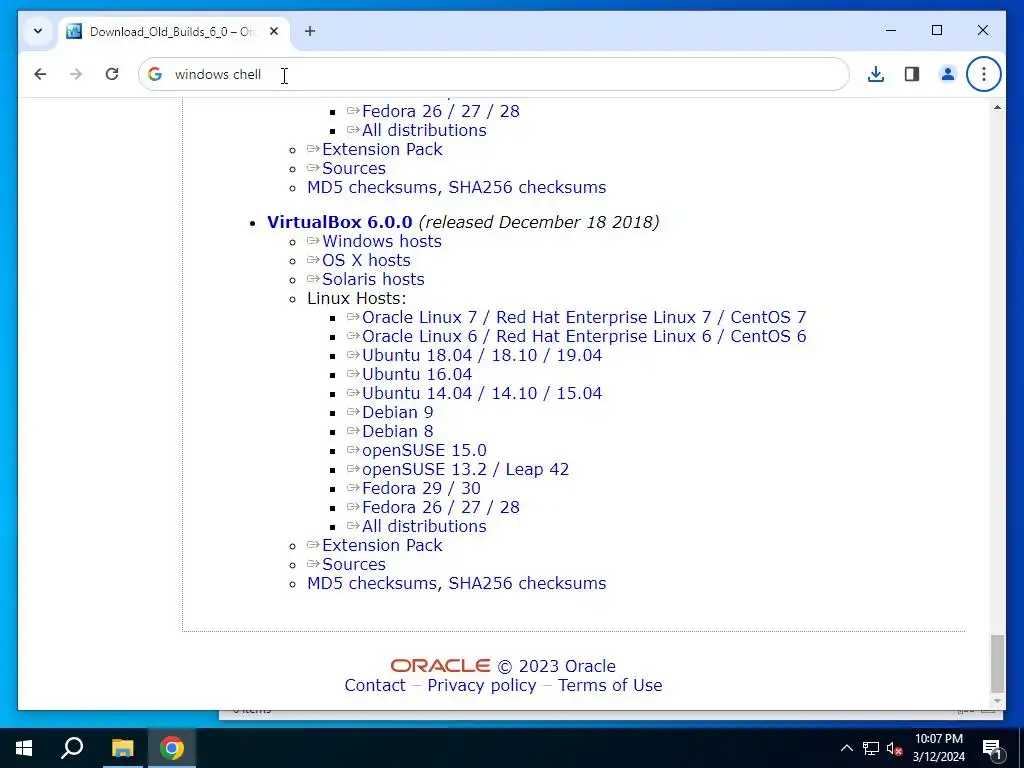Open the Privacy policy footer link
This screenshot has height=768, width=1024.
pyautogui.click(x=481, y=685)
